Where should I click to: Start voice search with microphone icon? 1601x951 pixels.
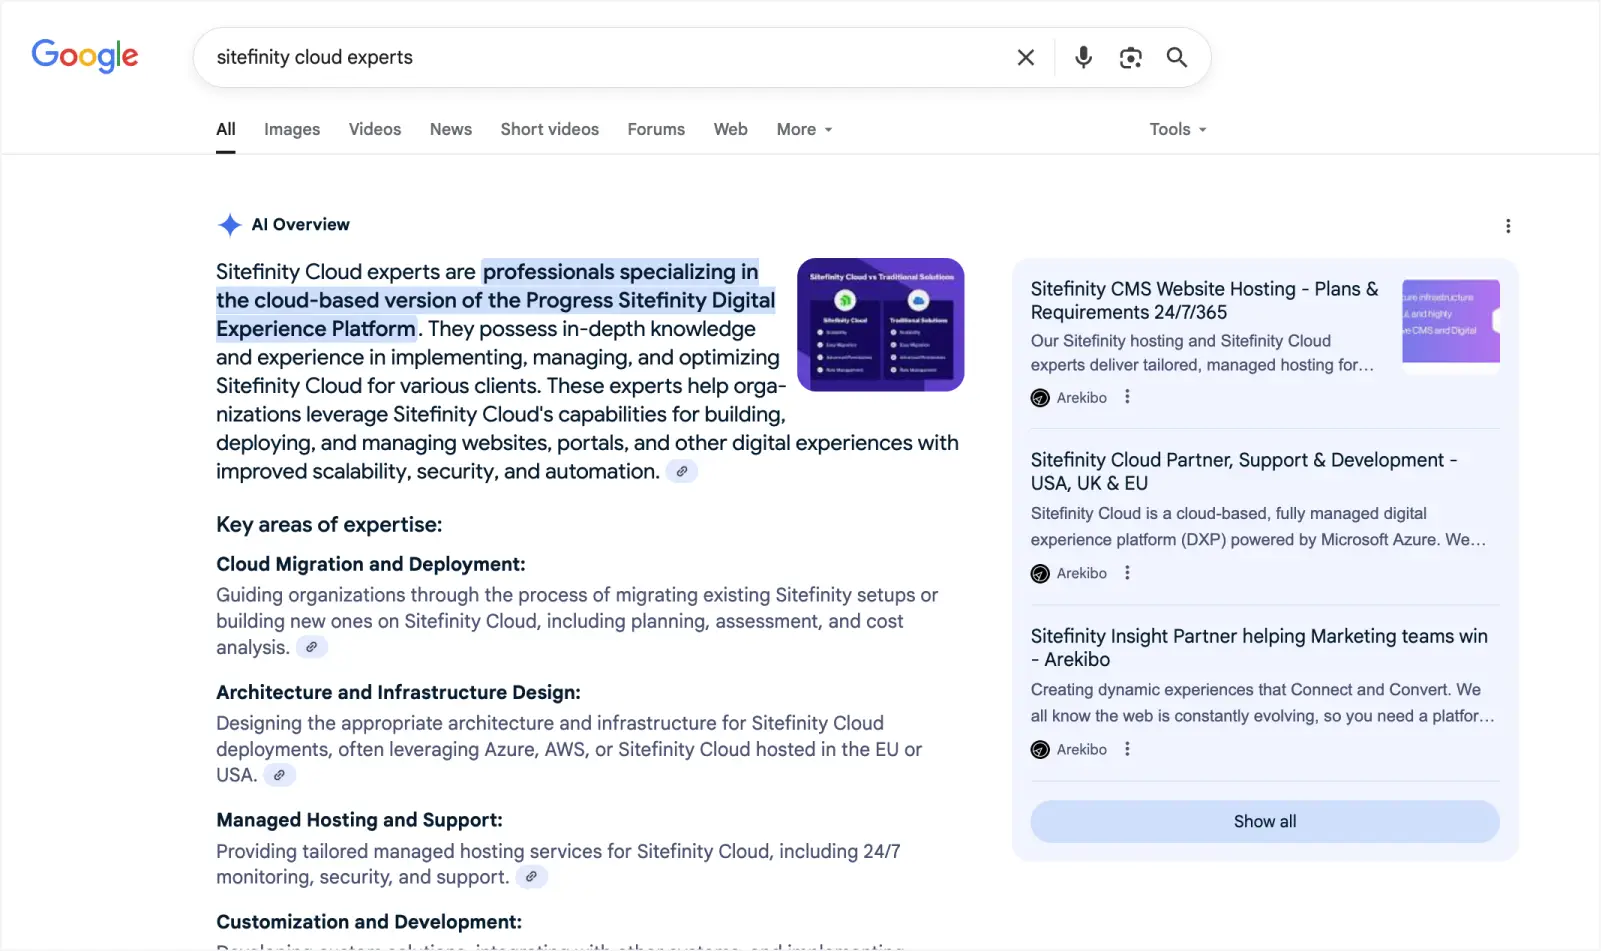(x=1083, y=58)
